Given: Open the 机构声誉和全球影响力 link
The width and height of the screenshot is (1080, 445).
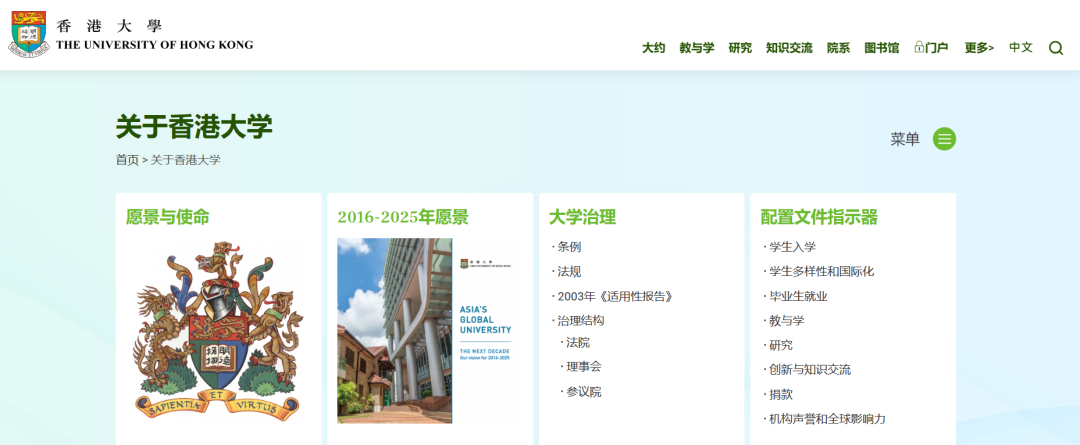Looking at the screenshot, I should [827, 419].
